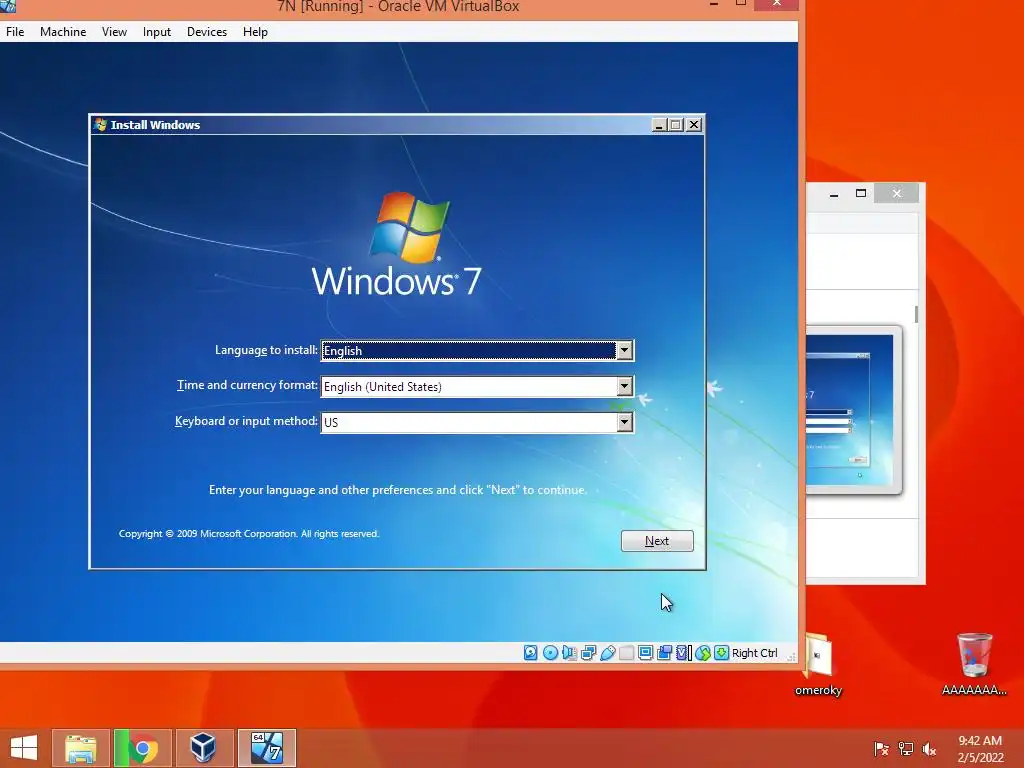
Task: Click the Install Windows title bar icon
Action: coord(100,124)
